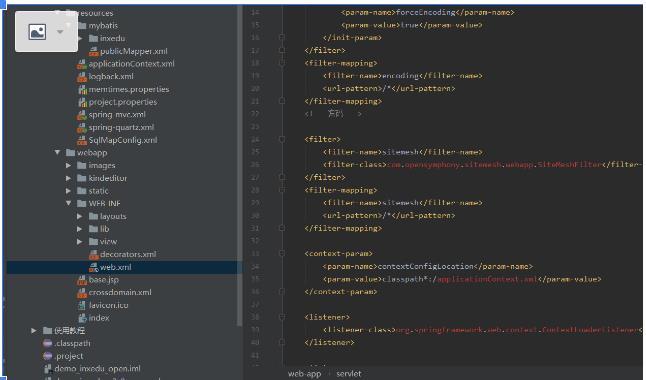The width and height of the screenshot is (646, 380).
Task: Click the project.properties file icon
Action: pyautogui.click(x=82, y=102)
